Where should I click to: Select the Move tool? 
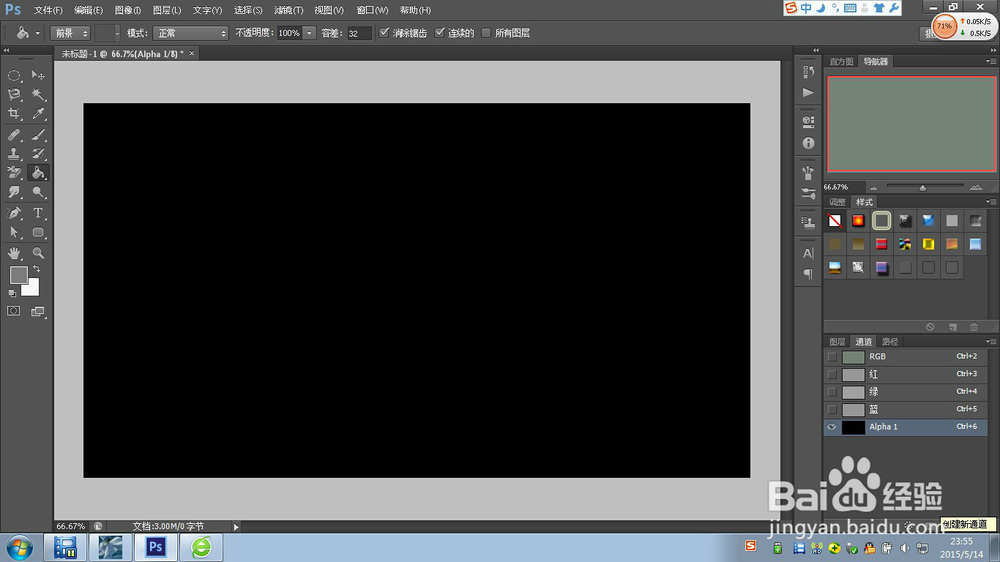(x=38, y=75)
